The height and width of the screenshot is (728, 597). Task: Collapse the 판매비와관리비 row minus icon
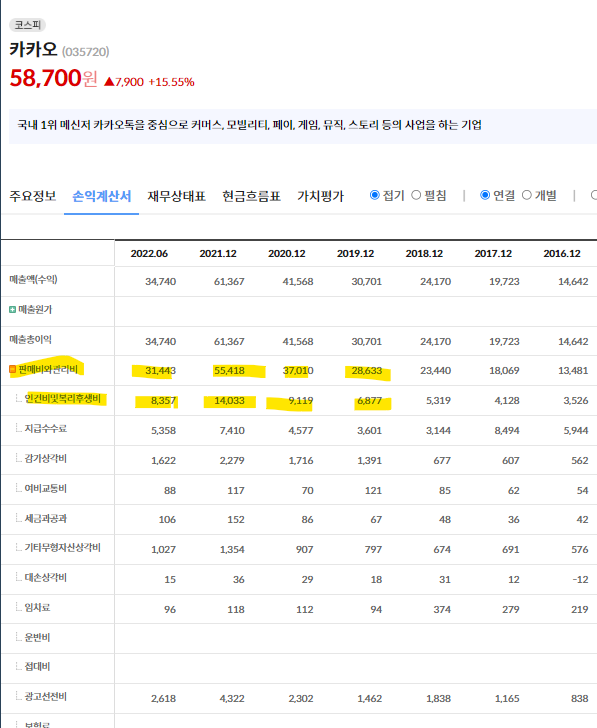[13, 370]
